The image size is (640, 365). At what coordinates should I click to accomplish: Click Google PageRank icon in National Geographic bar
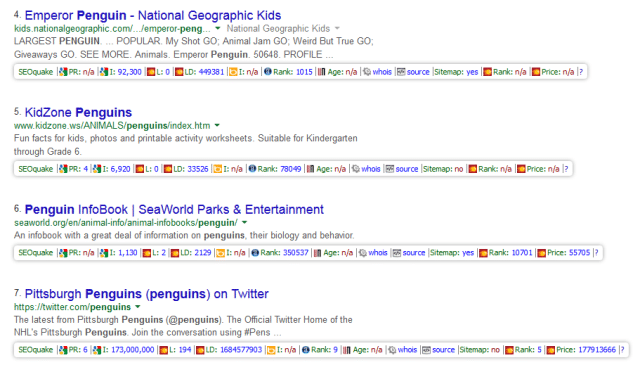(x=63, y=72)
